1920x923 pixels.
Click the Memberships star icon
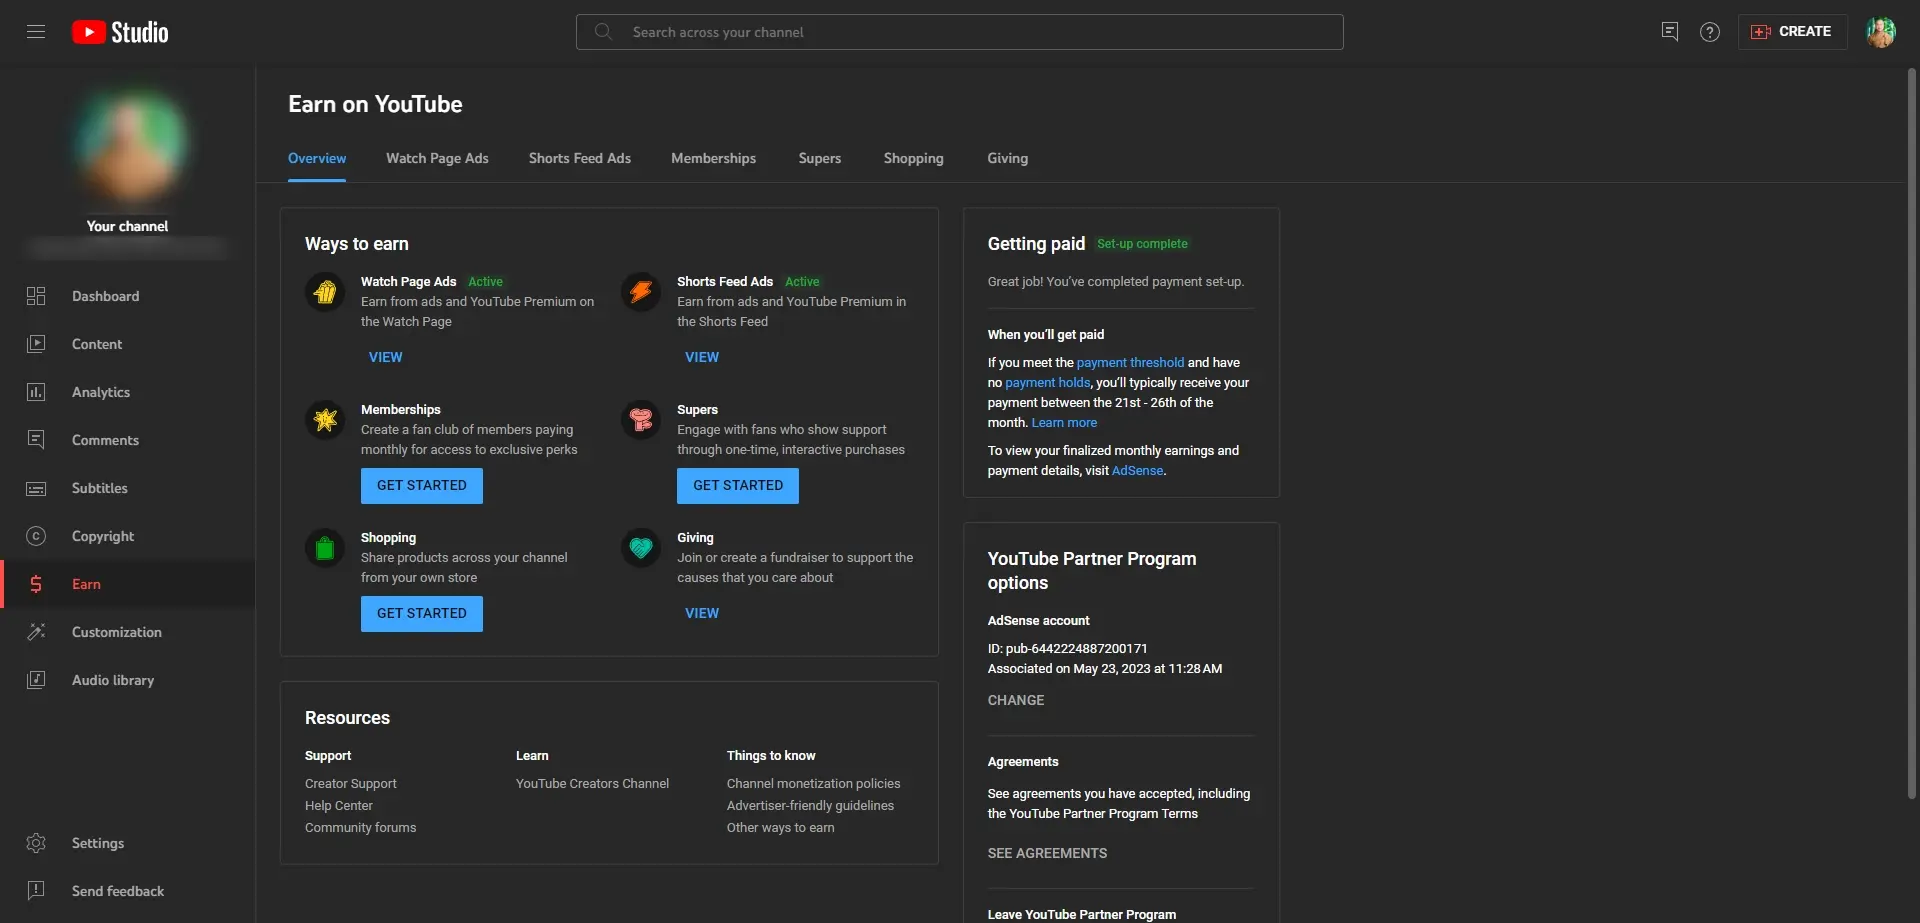pos(325,420)
